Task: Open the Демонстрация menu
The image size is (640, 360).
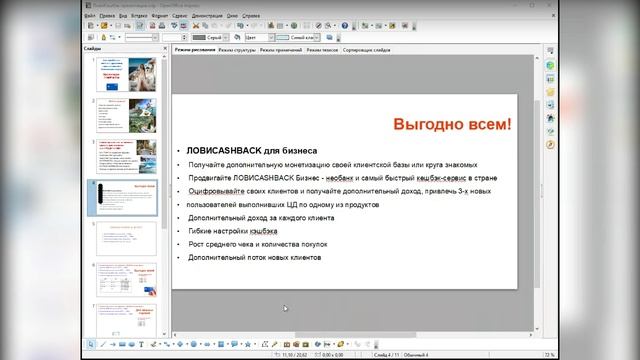Action: click(x=207, y=16)
